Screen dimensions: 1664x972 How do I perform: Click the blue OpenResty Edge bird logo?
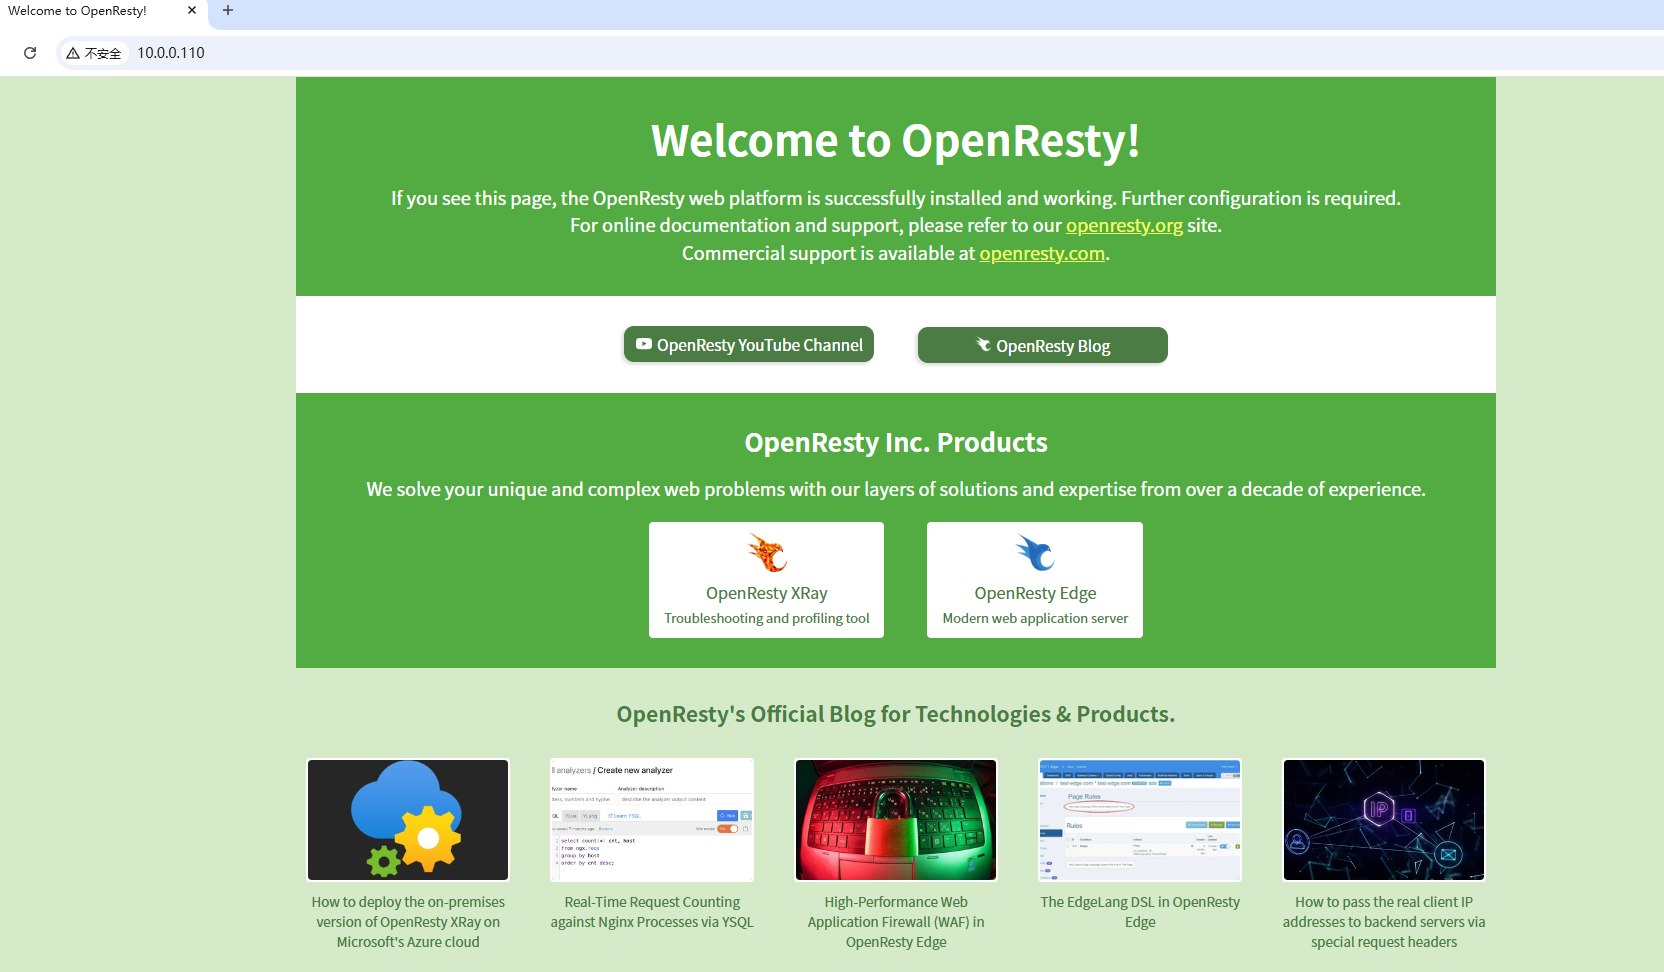[1035, 553]
